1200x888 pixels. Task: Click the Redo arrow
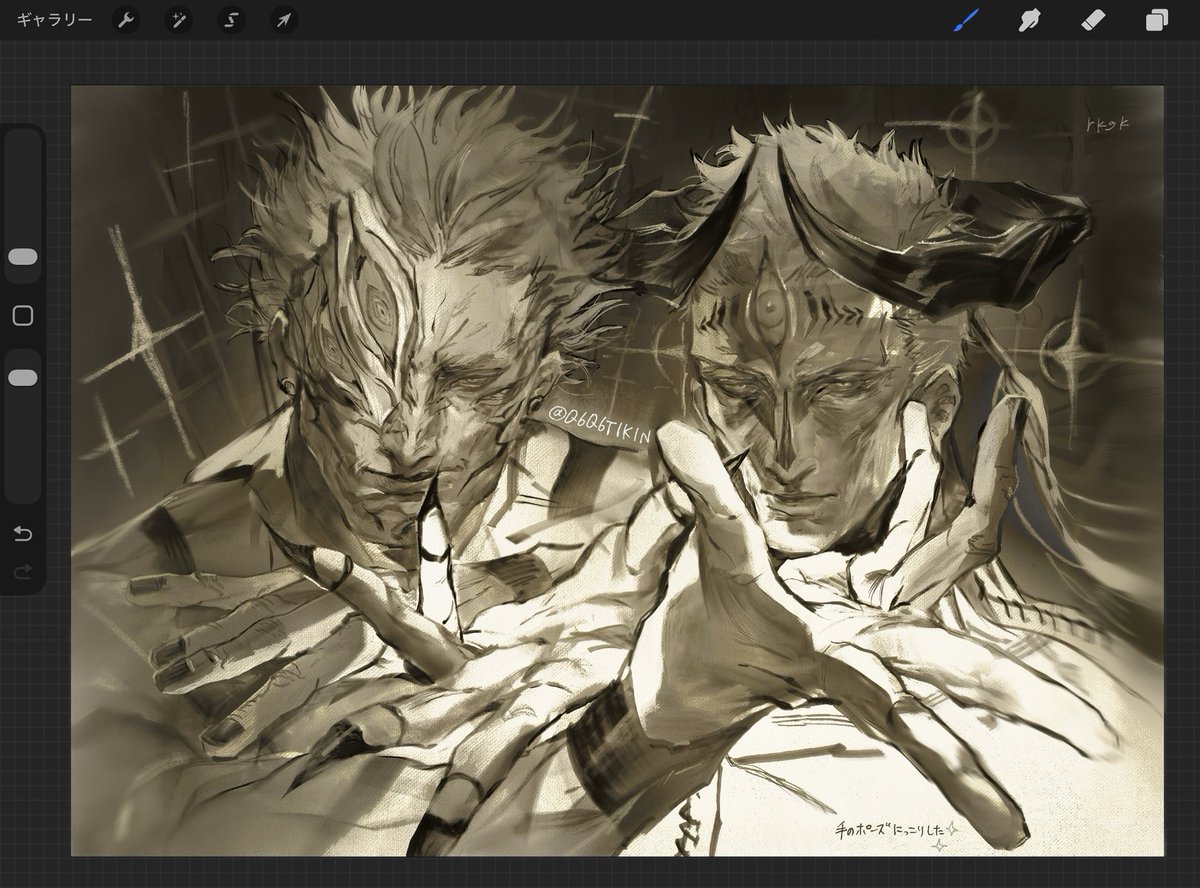pos(22,572)
